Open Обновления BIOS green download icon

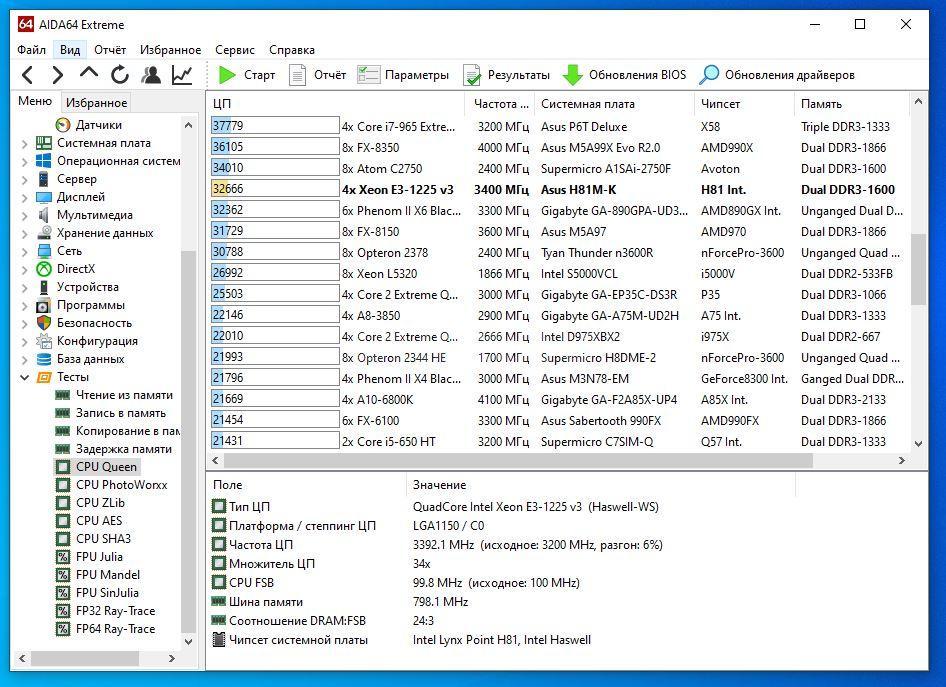(x=573, y=75)
